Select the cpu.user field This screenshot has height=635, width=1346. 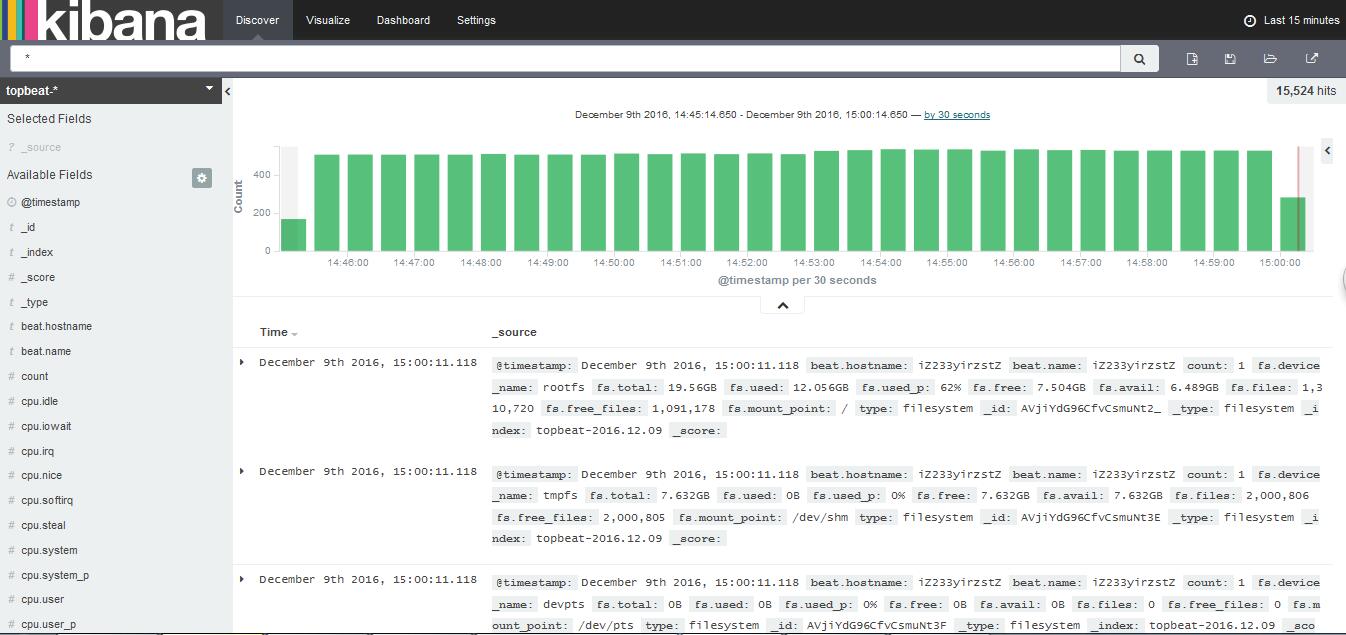(x=42, y=599)
